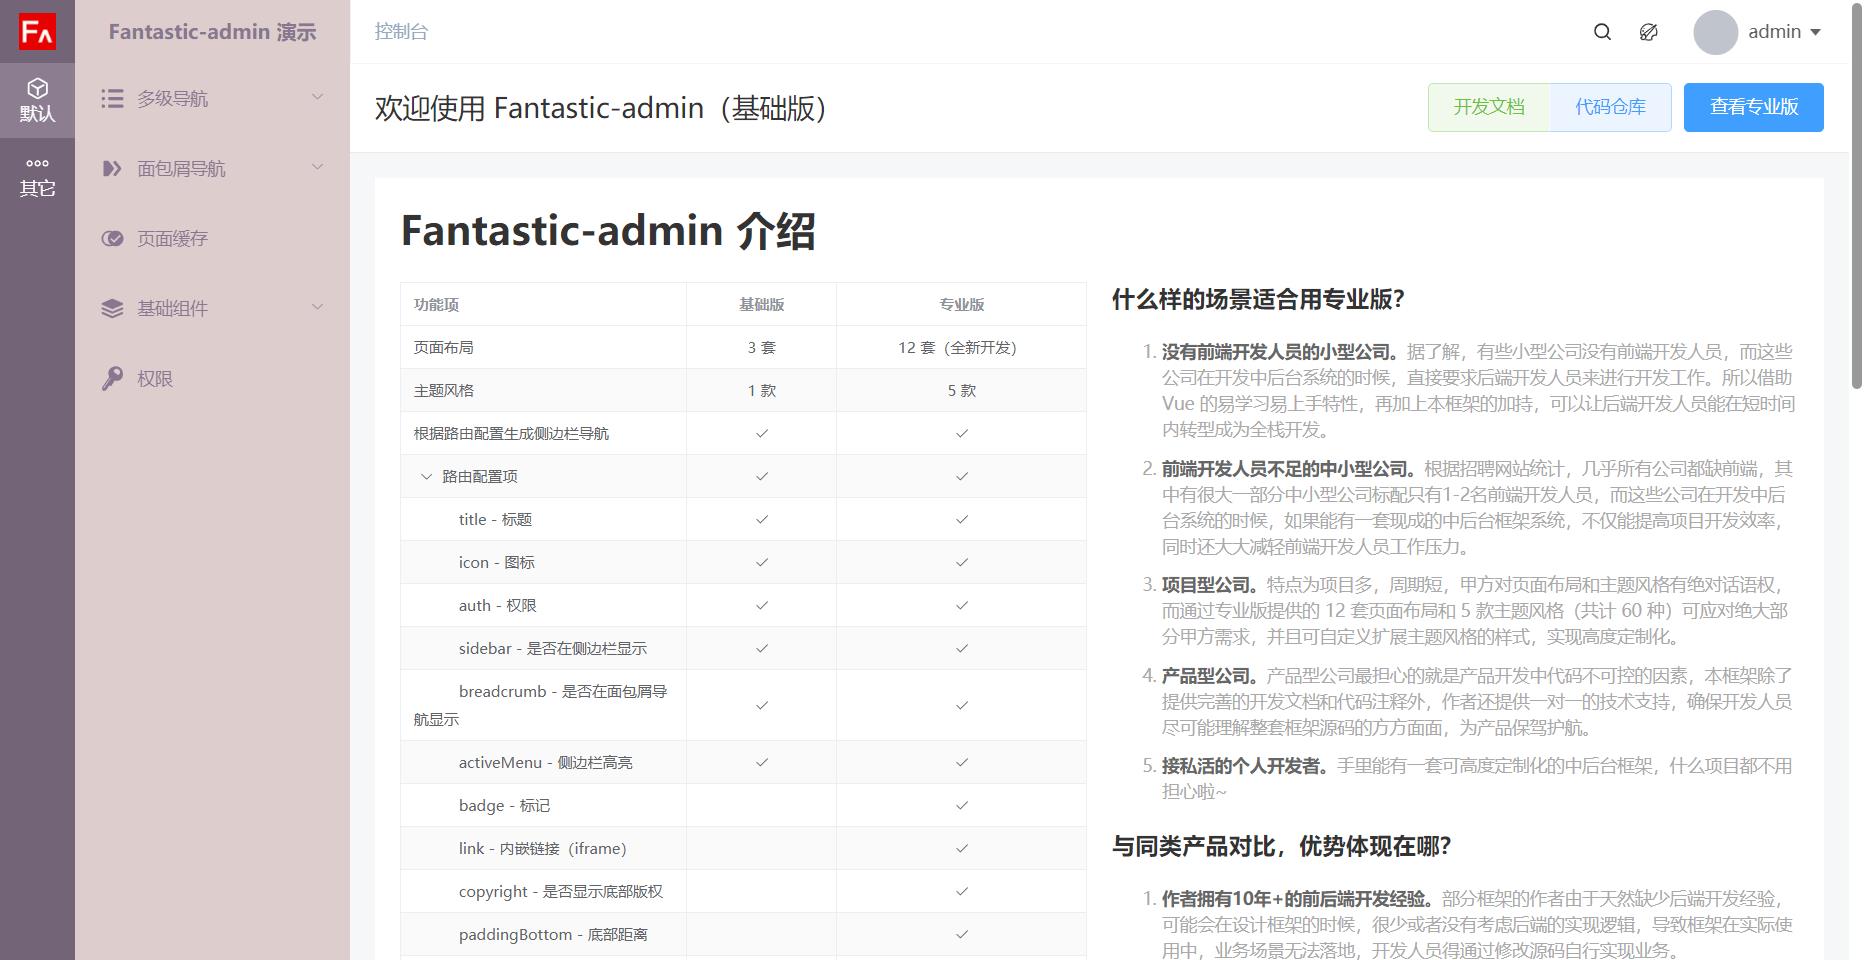
Task: Open the 面包屑导航 menu item
Action: coord(212,168)
